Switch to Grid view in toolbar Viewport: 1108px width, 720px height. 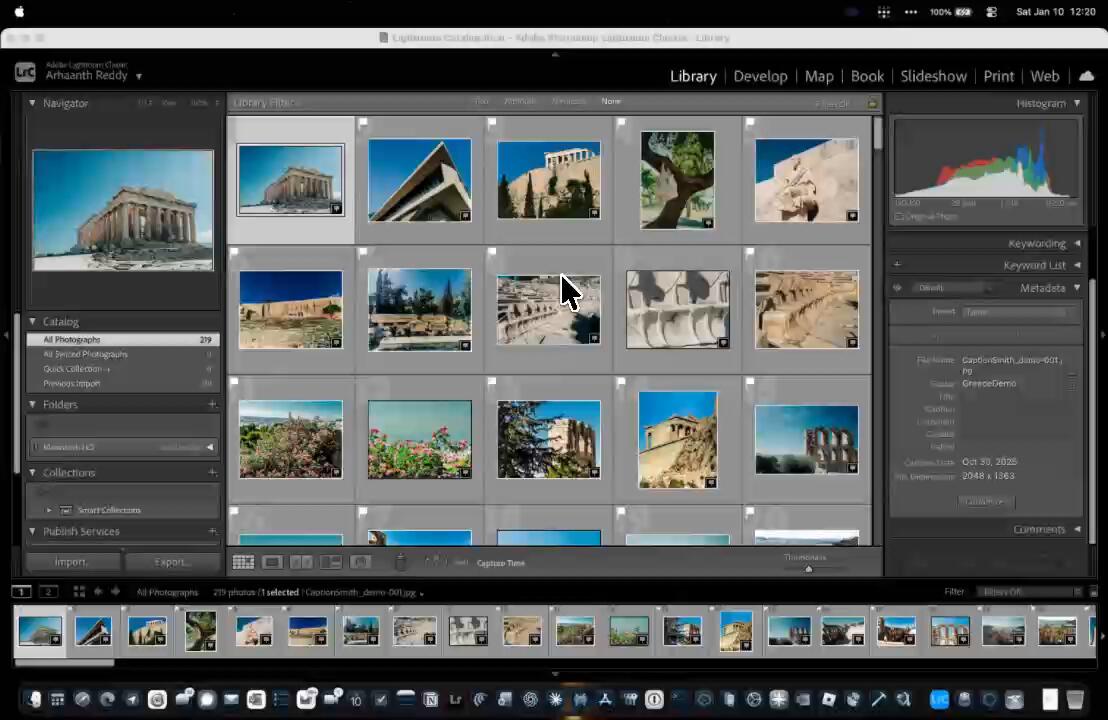pos(243,563)
